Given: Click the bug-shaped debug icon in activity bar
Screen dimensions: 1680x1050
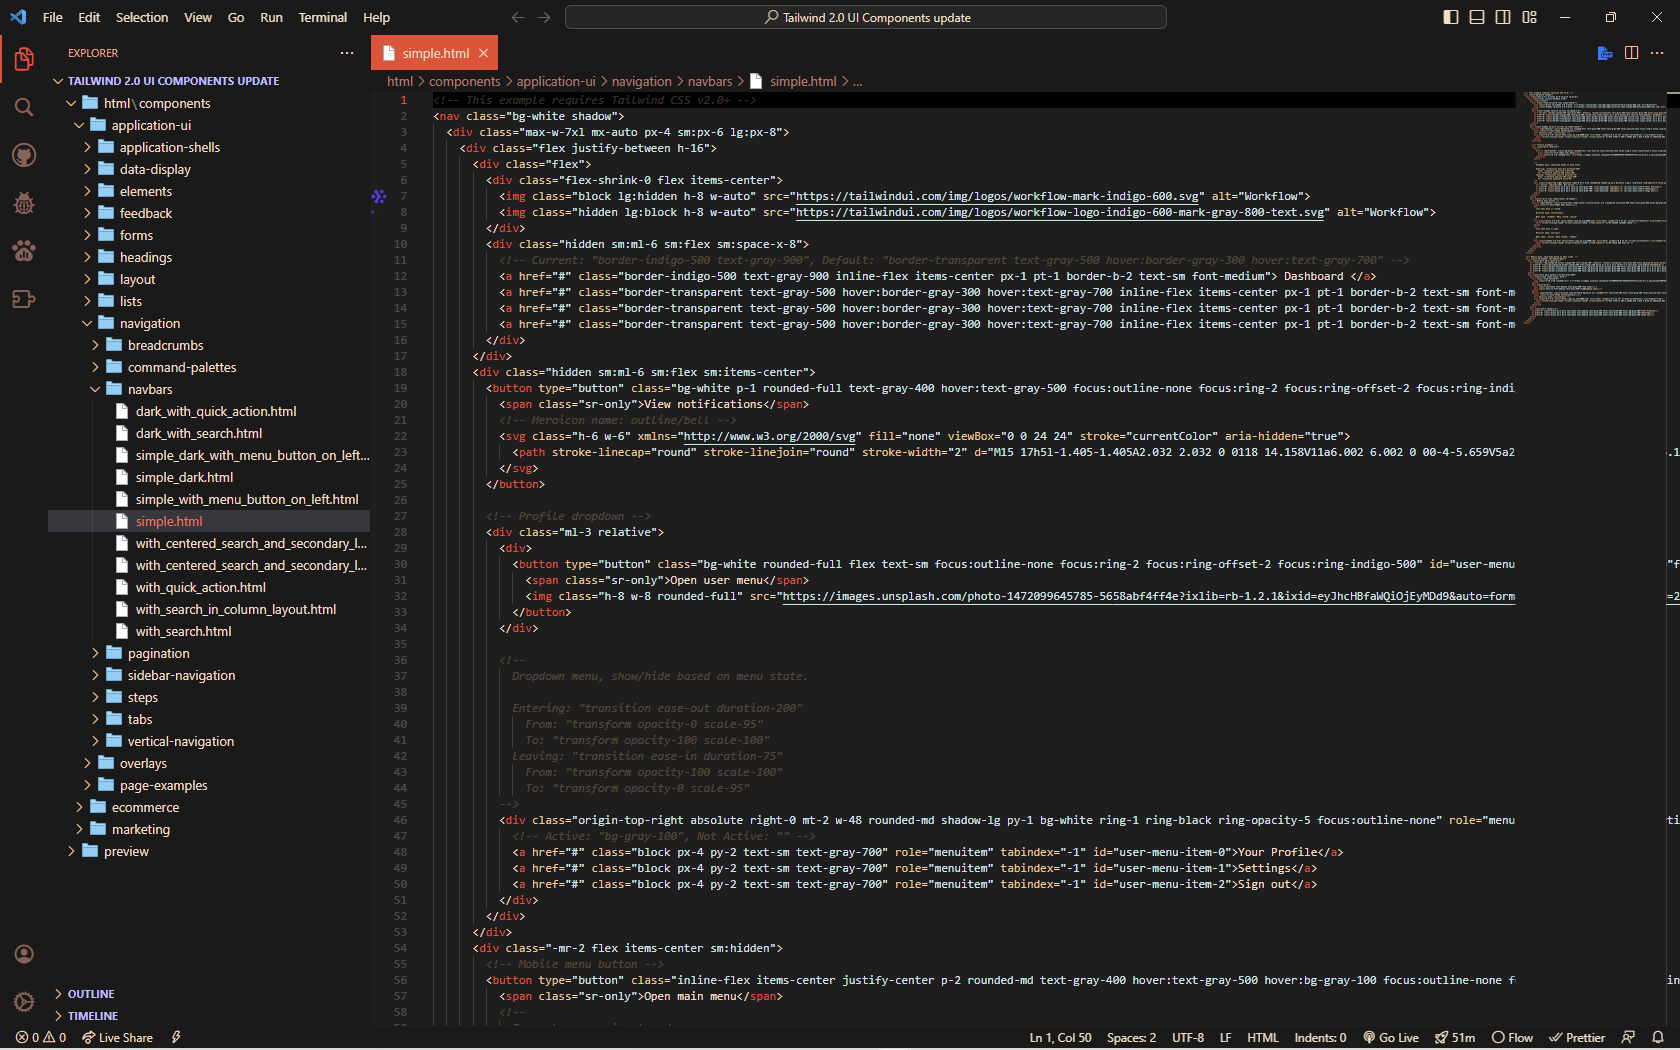Looking at the screenshot, I should click(24, 203).
